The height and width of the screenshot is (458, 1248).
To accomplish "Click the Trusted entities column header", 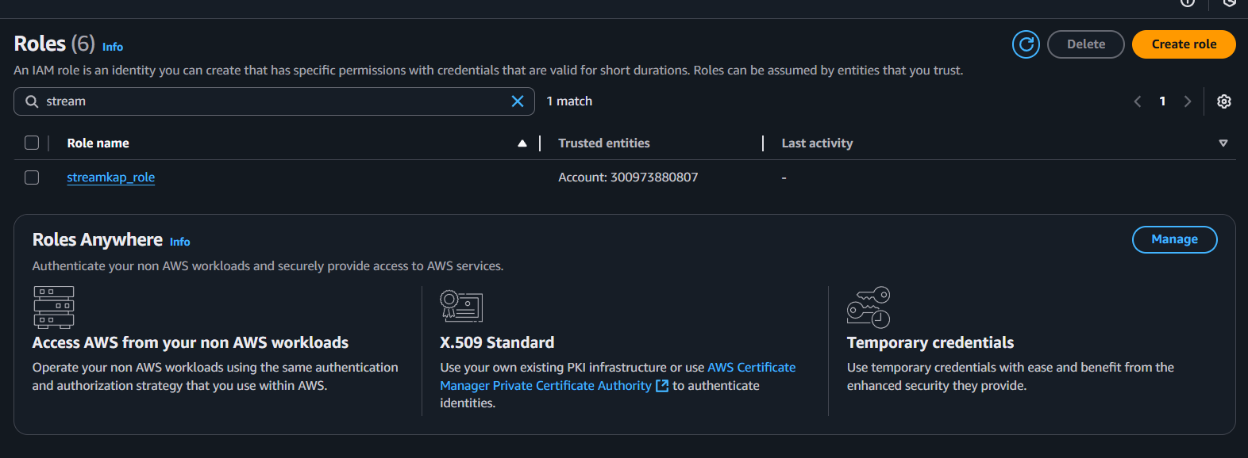I will pos(604,143).
